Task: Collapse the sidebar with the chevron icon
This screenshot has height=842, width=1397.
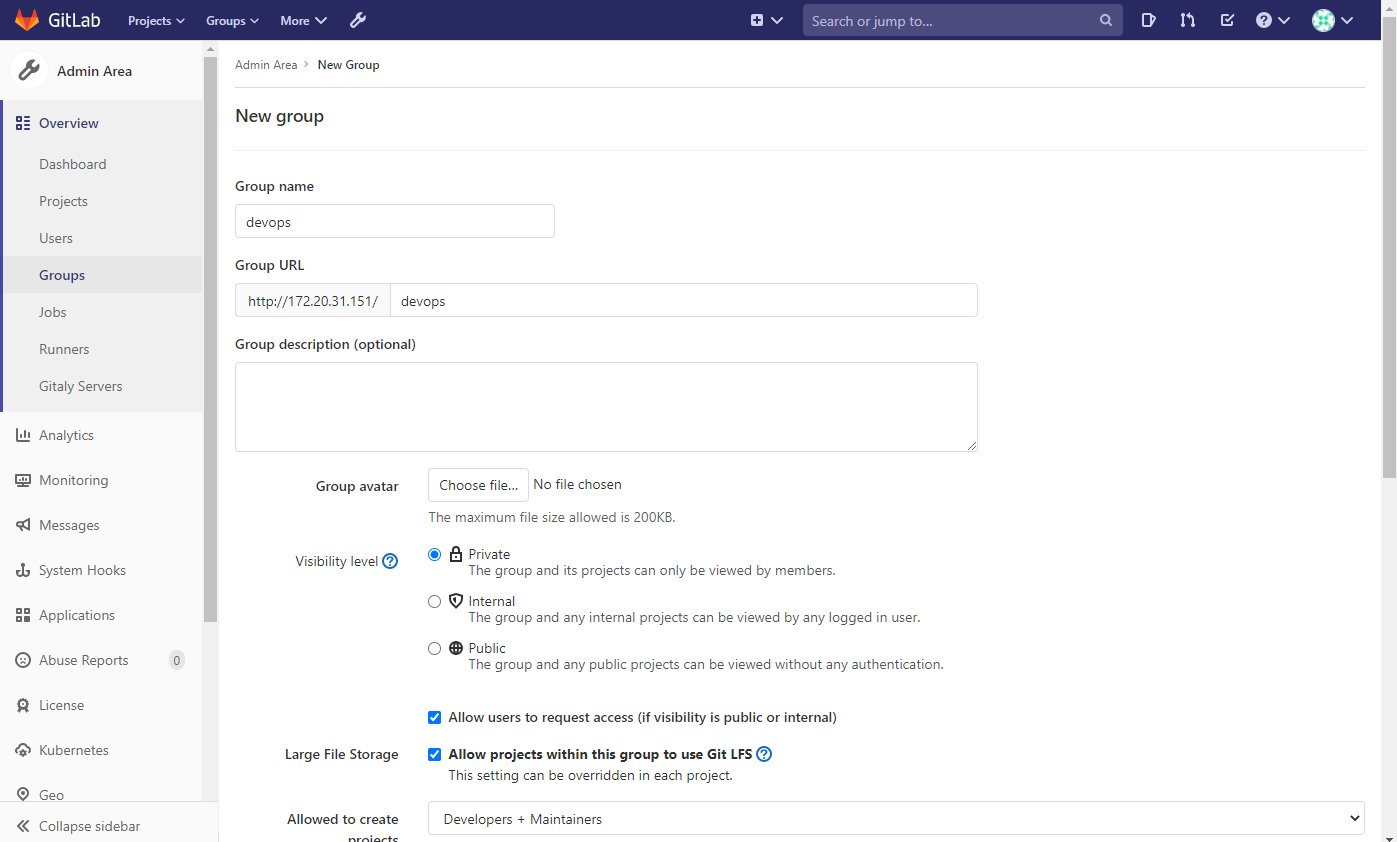Action: tap(22, 826)
